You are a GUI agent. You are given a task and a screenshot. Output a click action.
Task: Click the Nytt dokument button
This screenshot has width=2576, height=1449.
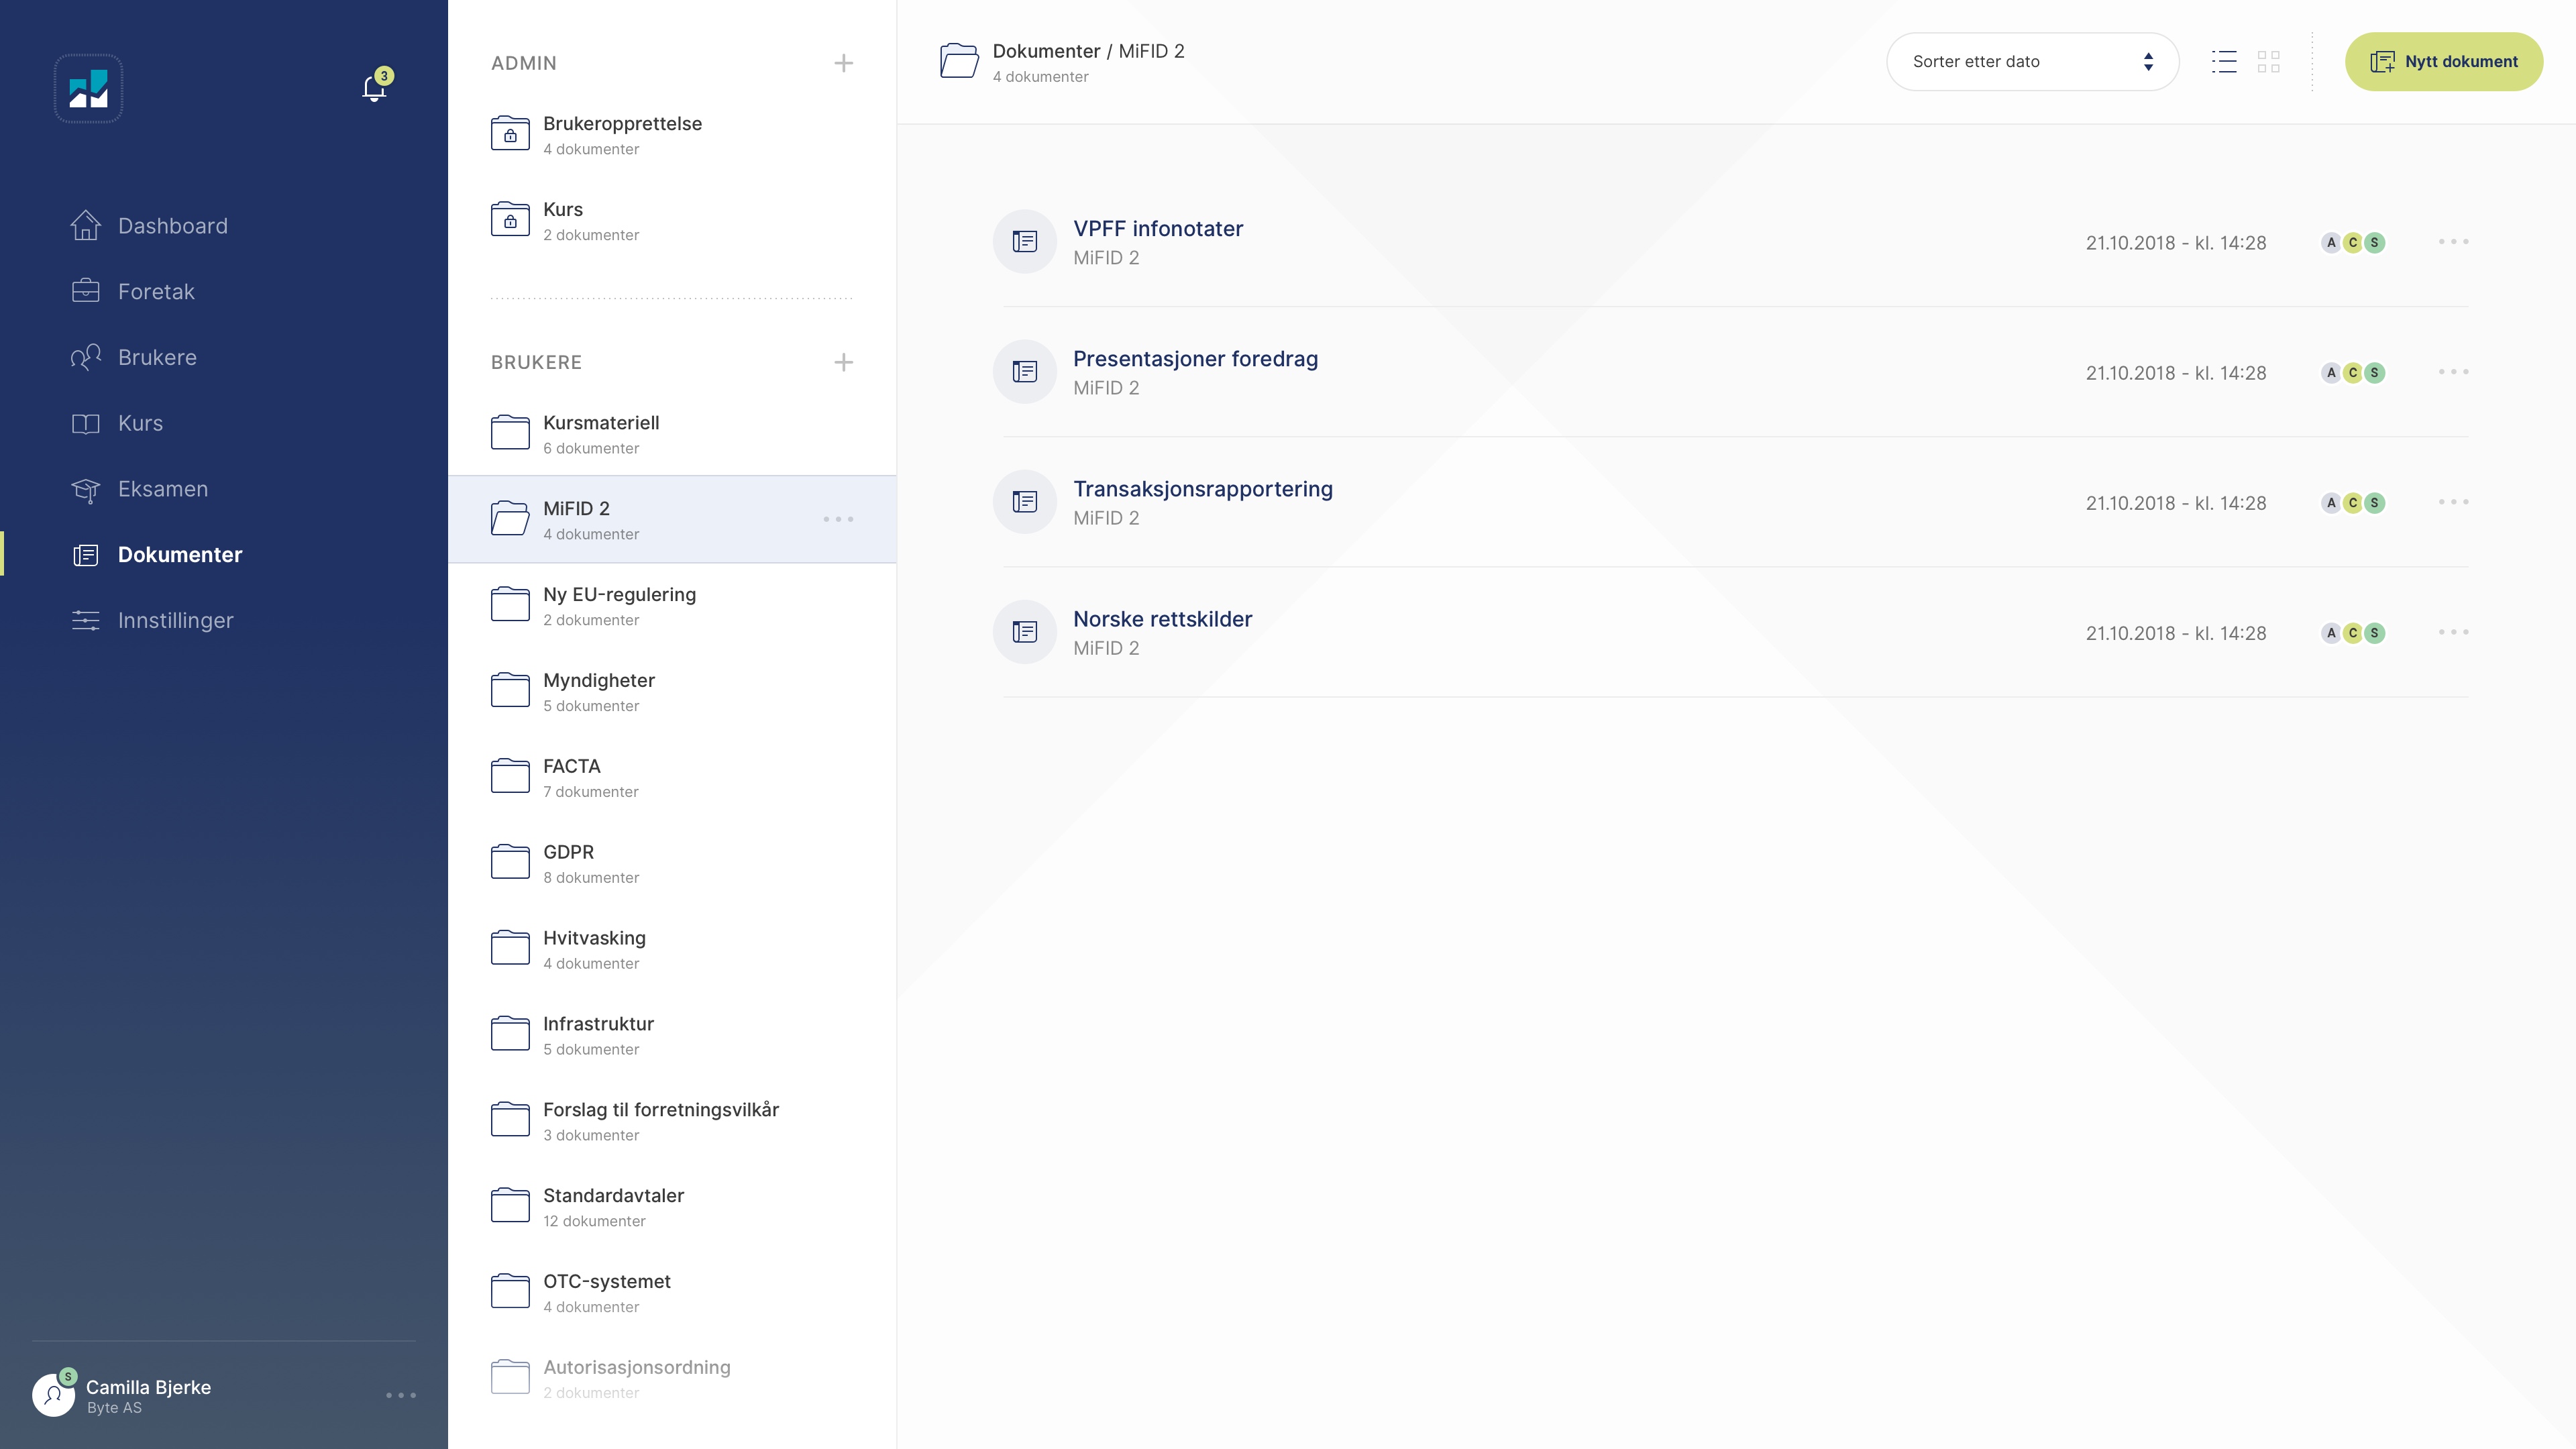coord(2444,62)
